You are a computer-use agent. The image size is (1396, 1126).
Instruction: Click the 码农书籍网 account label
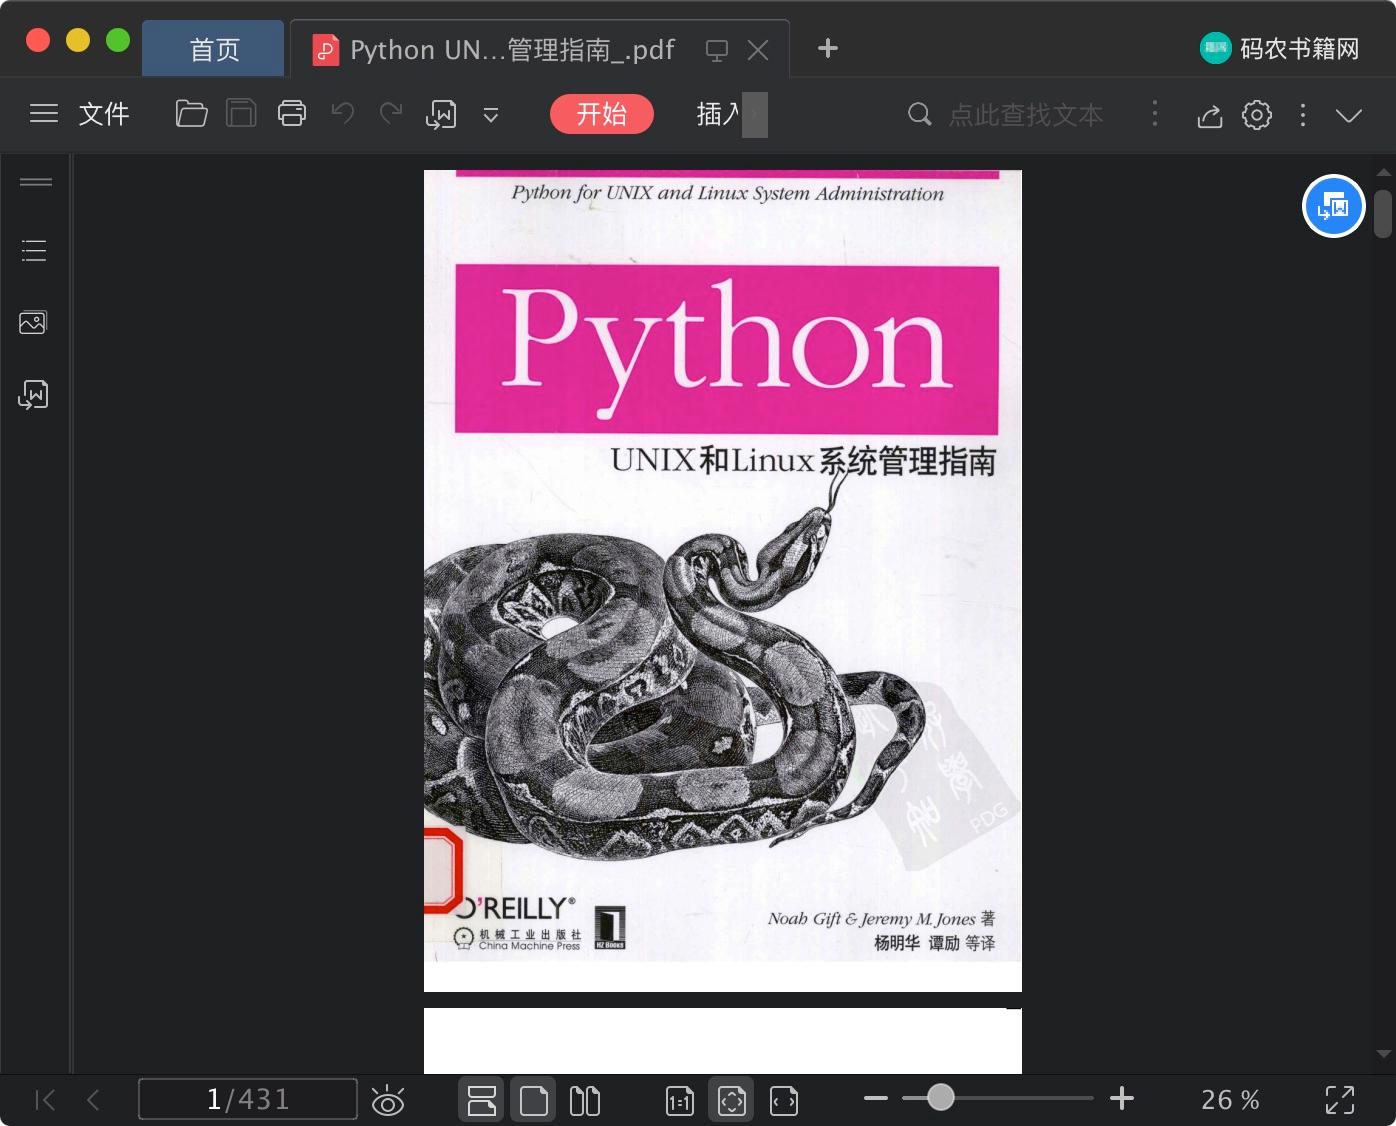click(x=1300, y=48)
